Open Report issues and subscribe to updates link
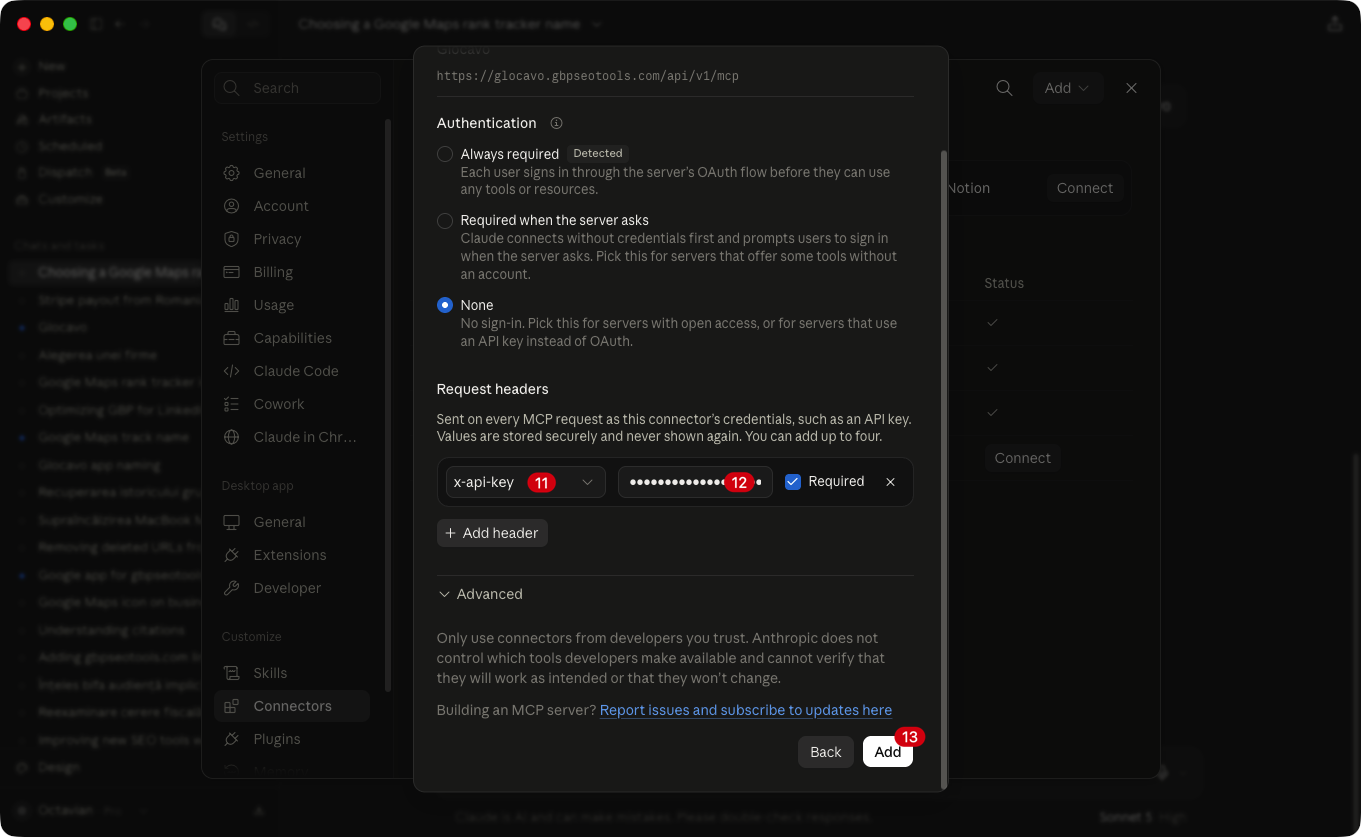This screenshot has width=1361, height=837. point(746,710)
